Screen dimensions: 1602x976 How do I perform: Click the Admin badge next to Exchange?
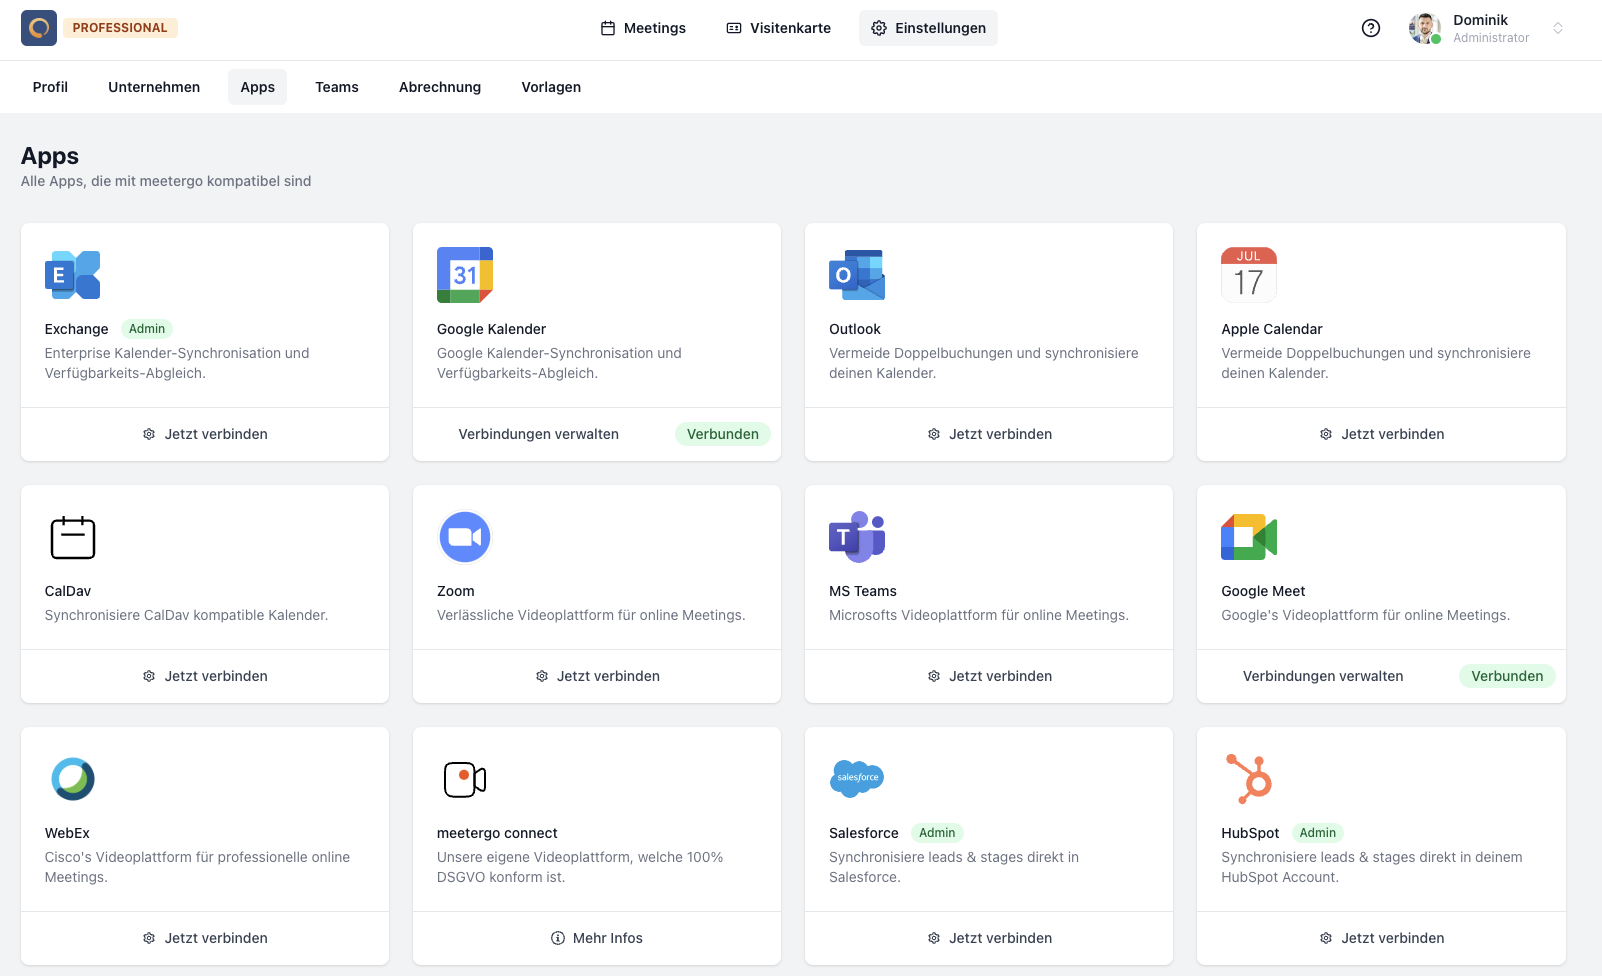[147, 329]
